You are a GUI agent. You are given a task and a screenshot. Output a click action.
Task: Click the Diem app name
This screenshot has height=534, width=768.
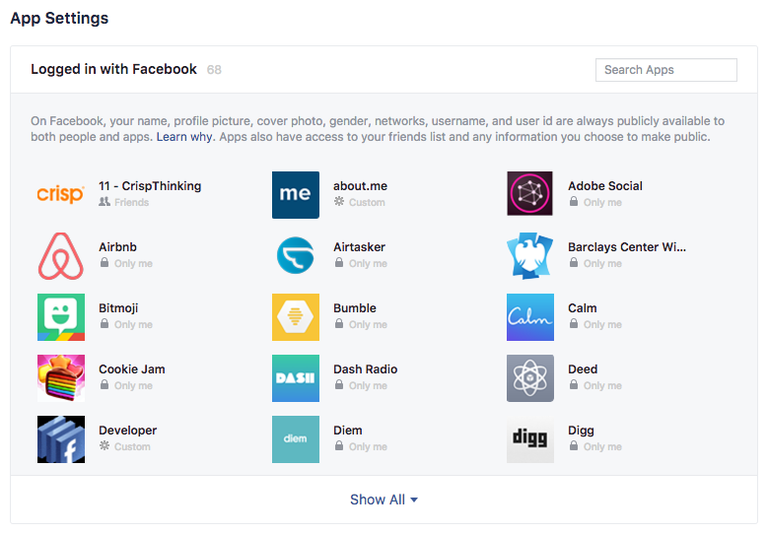tap(348, 430)
